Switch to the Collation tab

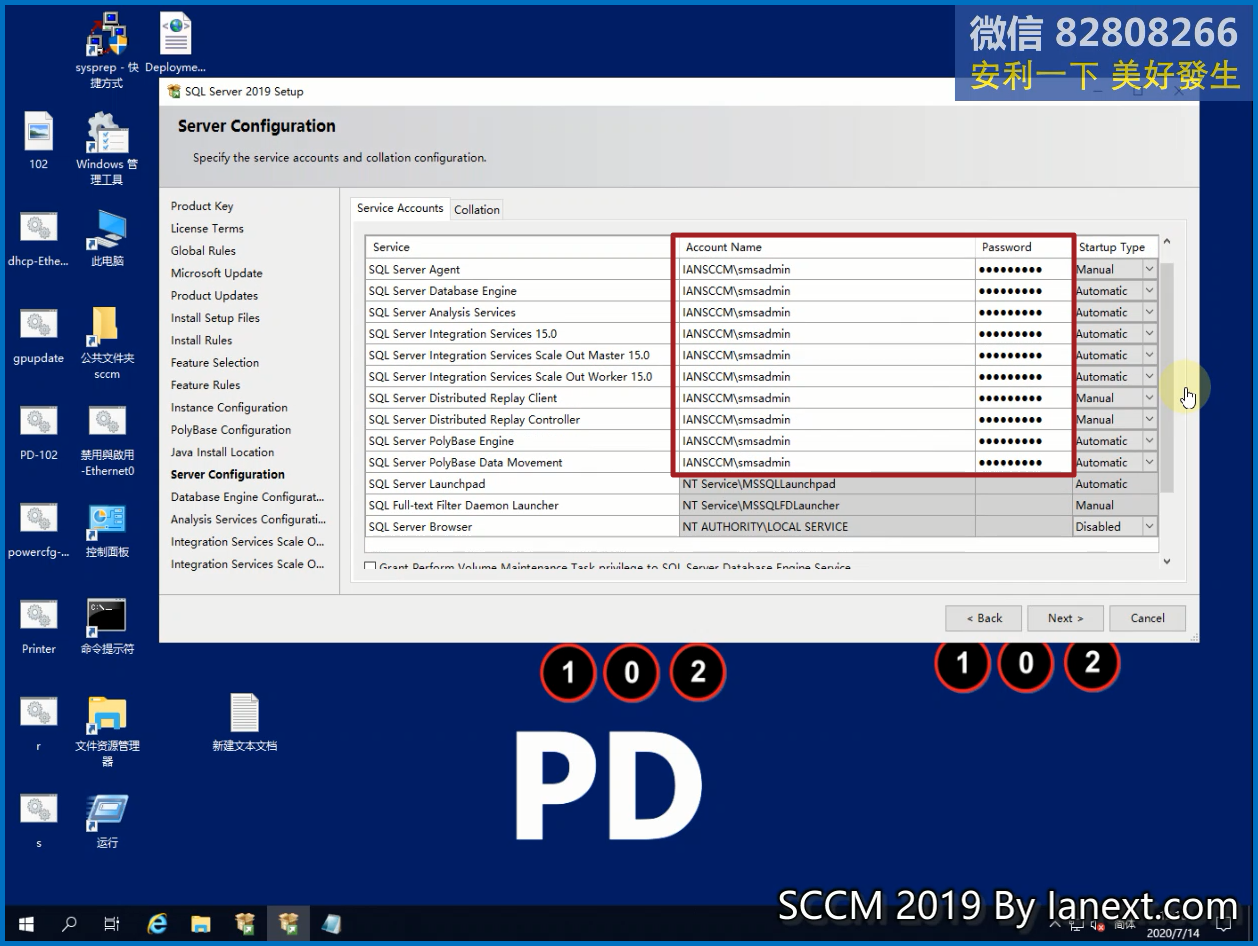pos(477,209)
